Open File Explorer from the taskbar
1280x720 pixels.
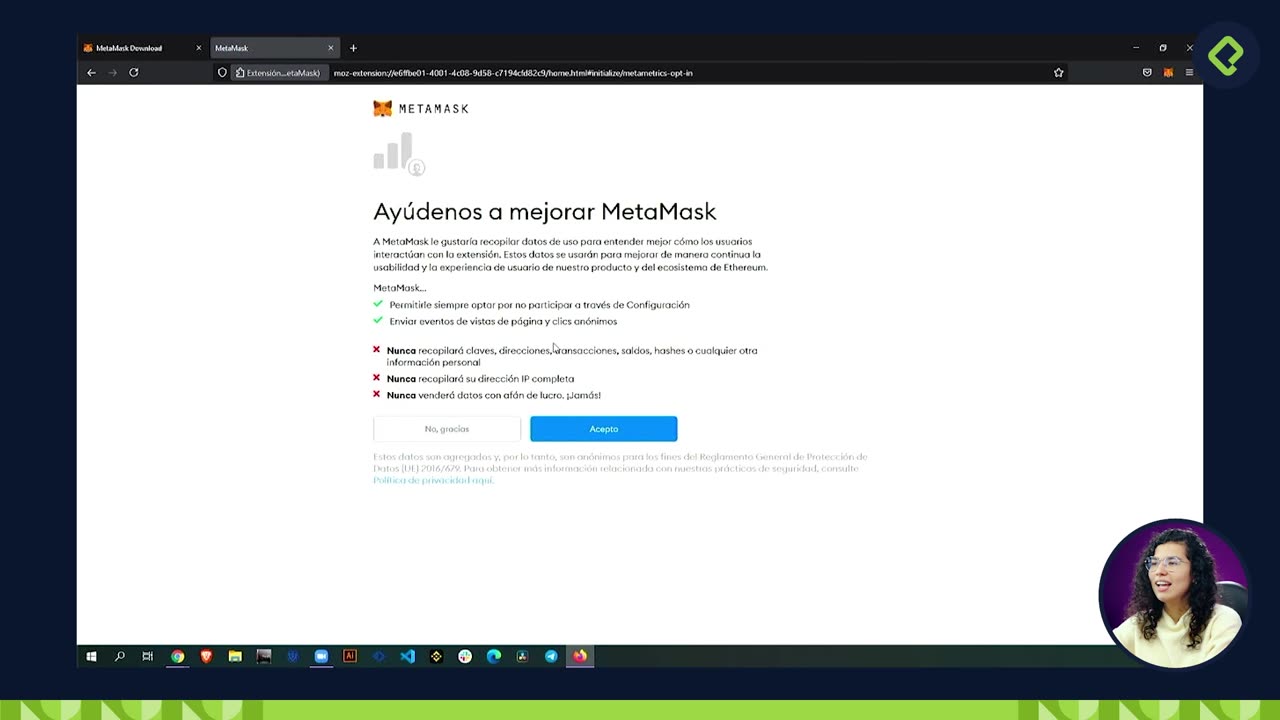pyautogui.click(x=235, y=657)
